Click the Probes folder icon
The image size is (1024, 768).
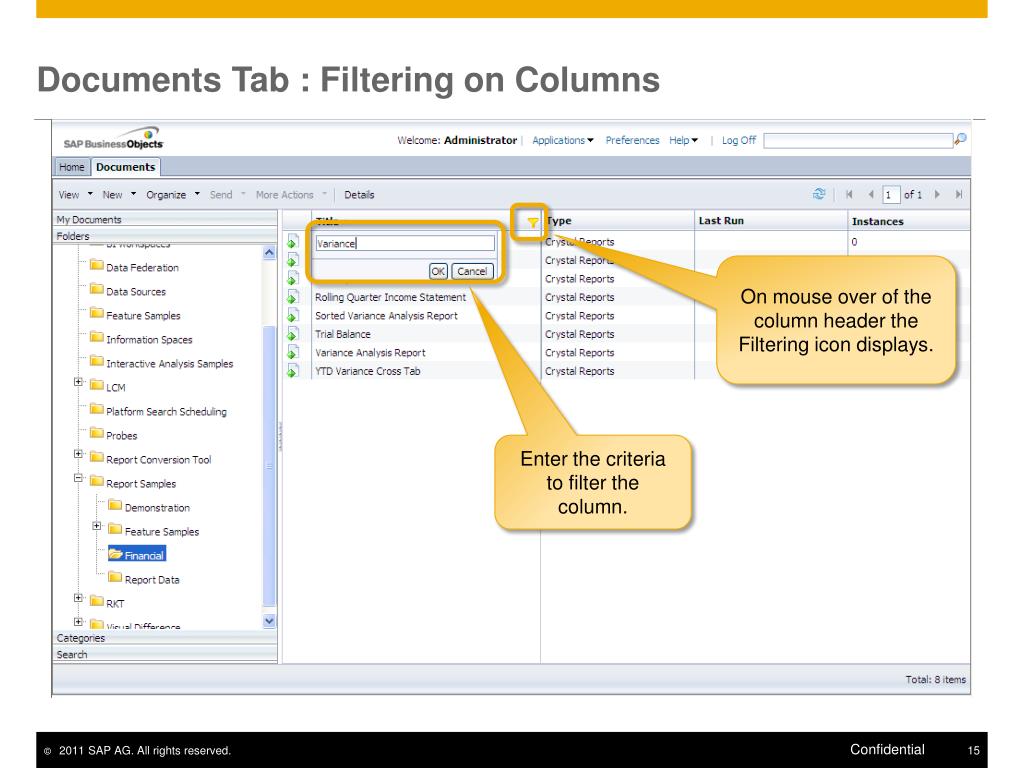97,433
